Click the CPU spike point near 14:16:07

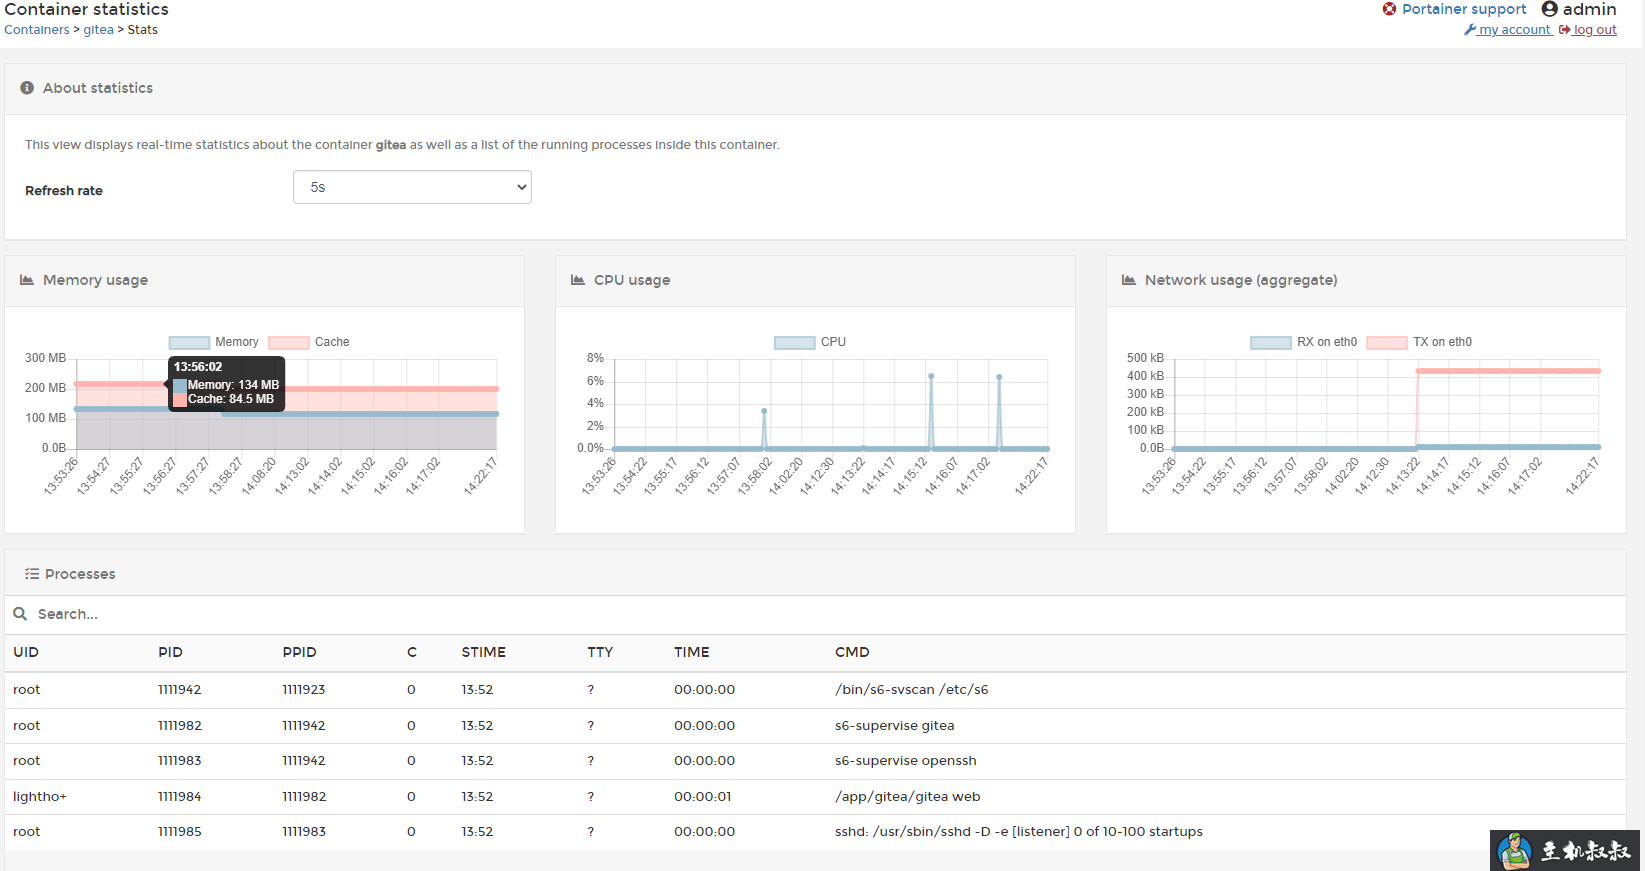click(x=931, y=376)
